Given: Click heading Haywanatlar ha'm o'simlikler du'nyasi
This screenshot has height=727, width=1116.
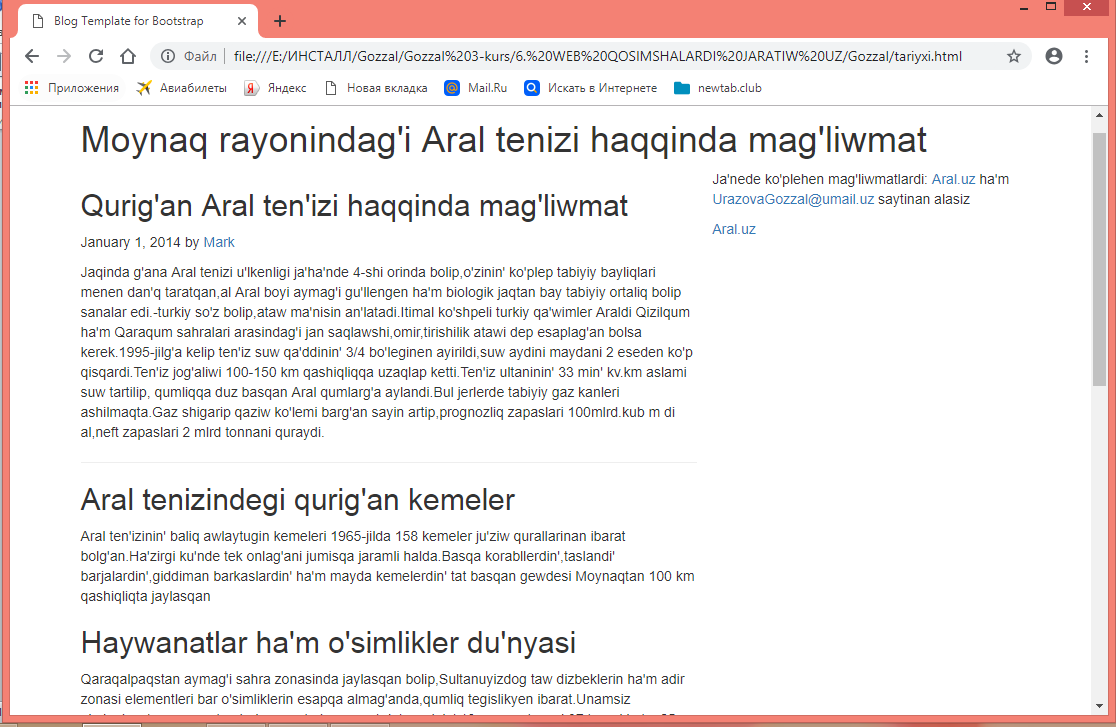Looking at the screenshot, I should tap(328, 643).
